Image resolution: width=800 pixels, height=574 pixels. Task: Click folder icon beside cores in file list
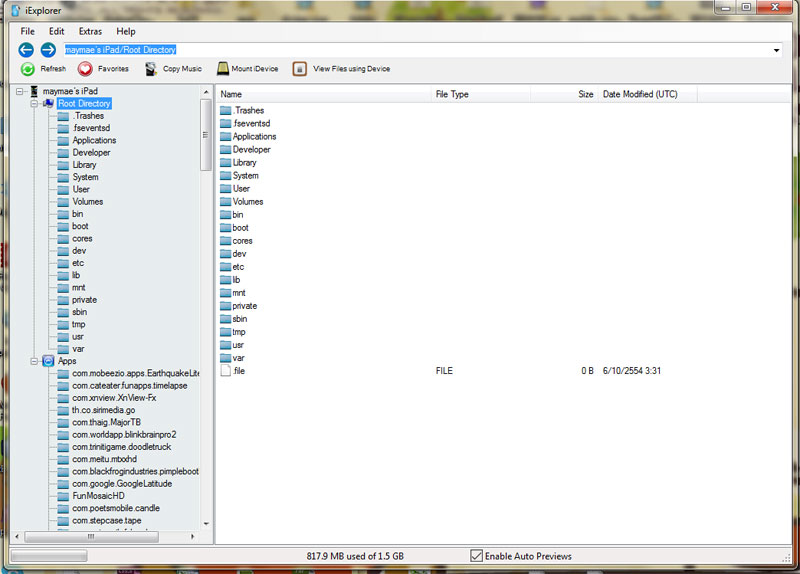point(226,241)
